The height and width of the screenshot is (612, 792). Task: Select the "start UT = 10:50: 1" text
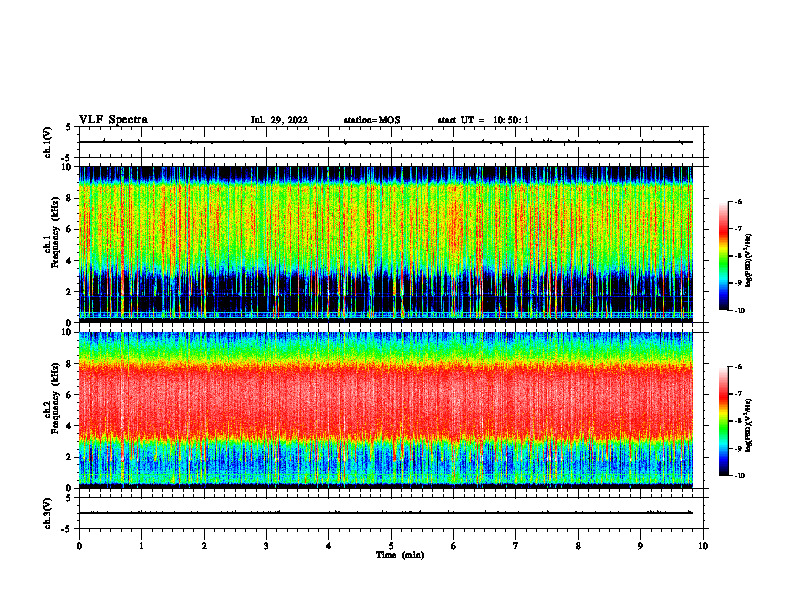tap(483, 120)
